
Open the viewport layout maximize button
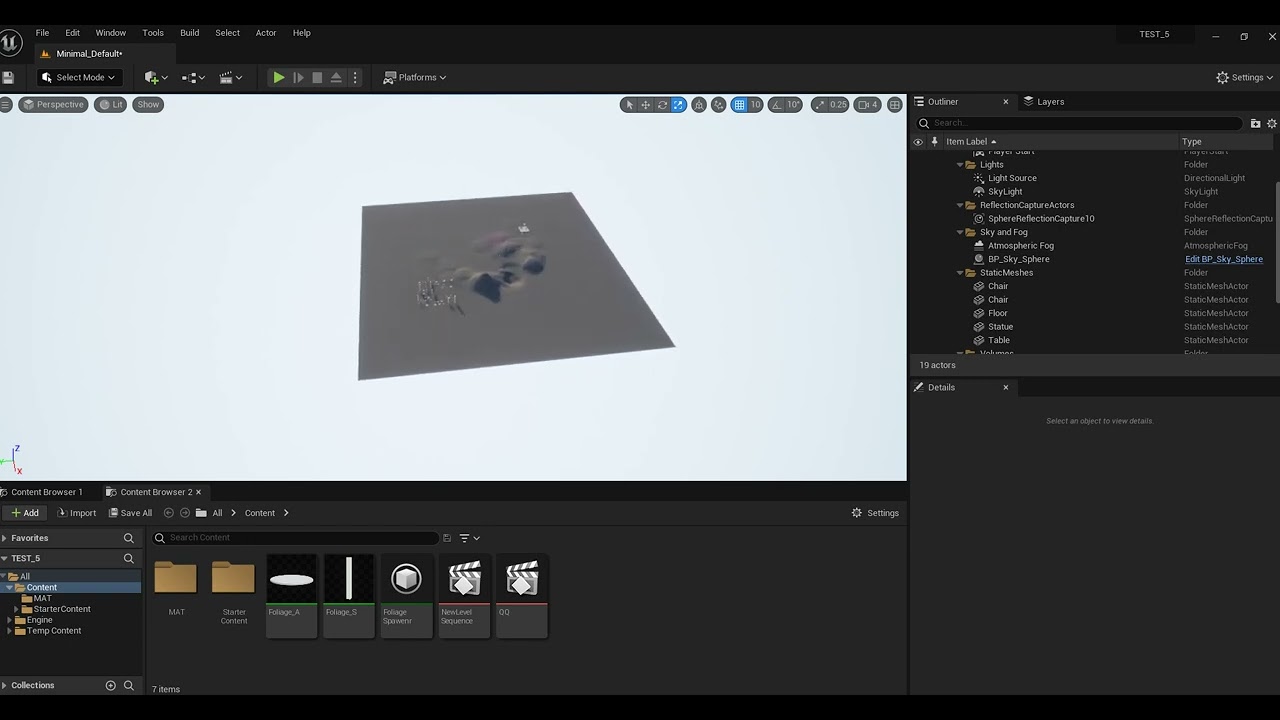(x=895, y=104)
